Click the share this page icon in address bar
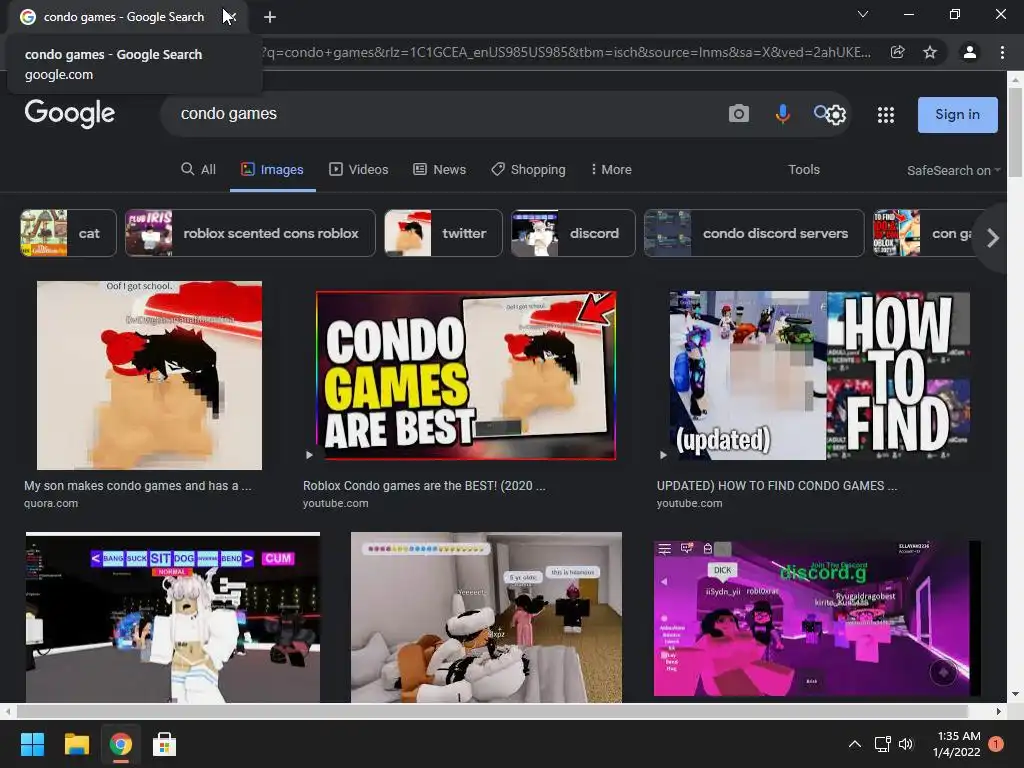1024x768 pixels. point(898,52)
